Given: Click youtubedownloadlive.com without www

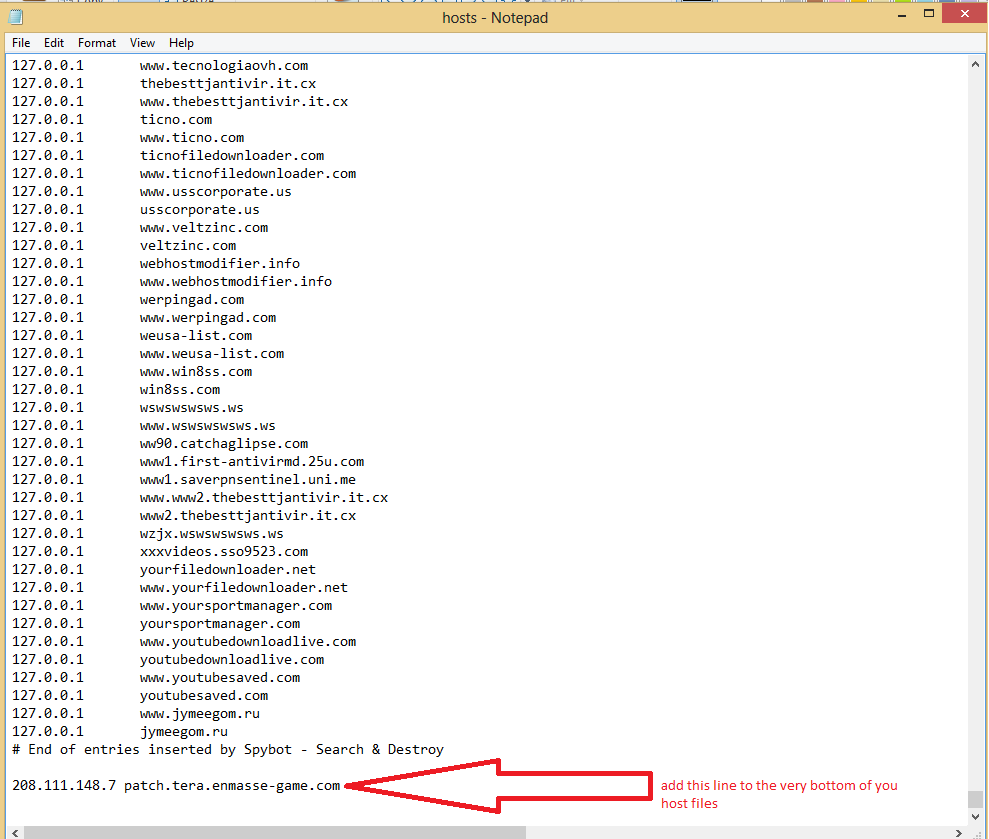Looking at the screenshot, I should (231, 659).
